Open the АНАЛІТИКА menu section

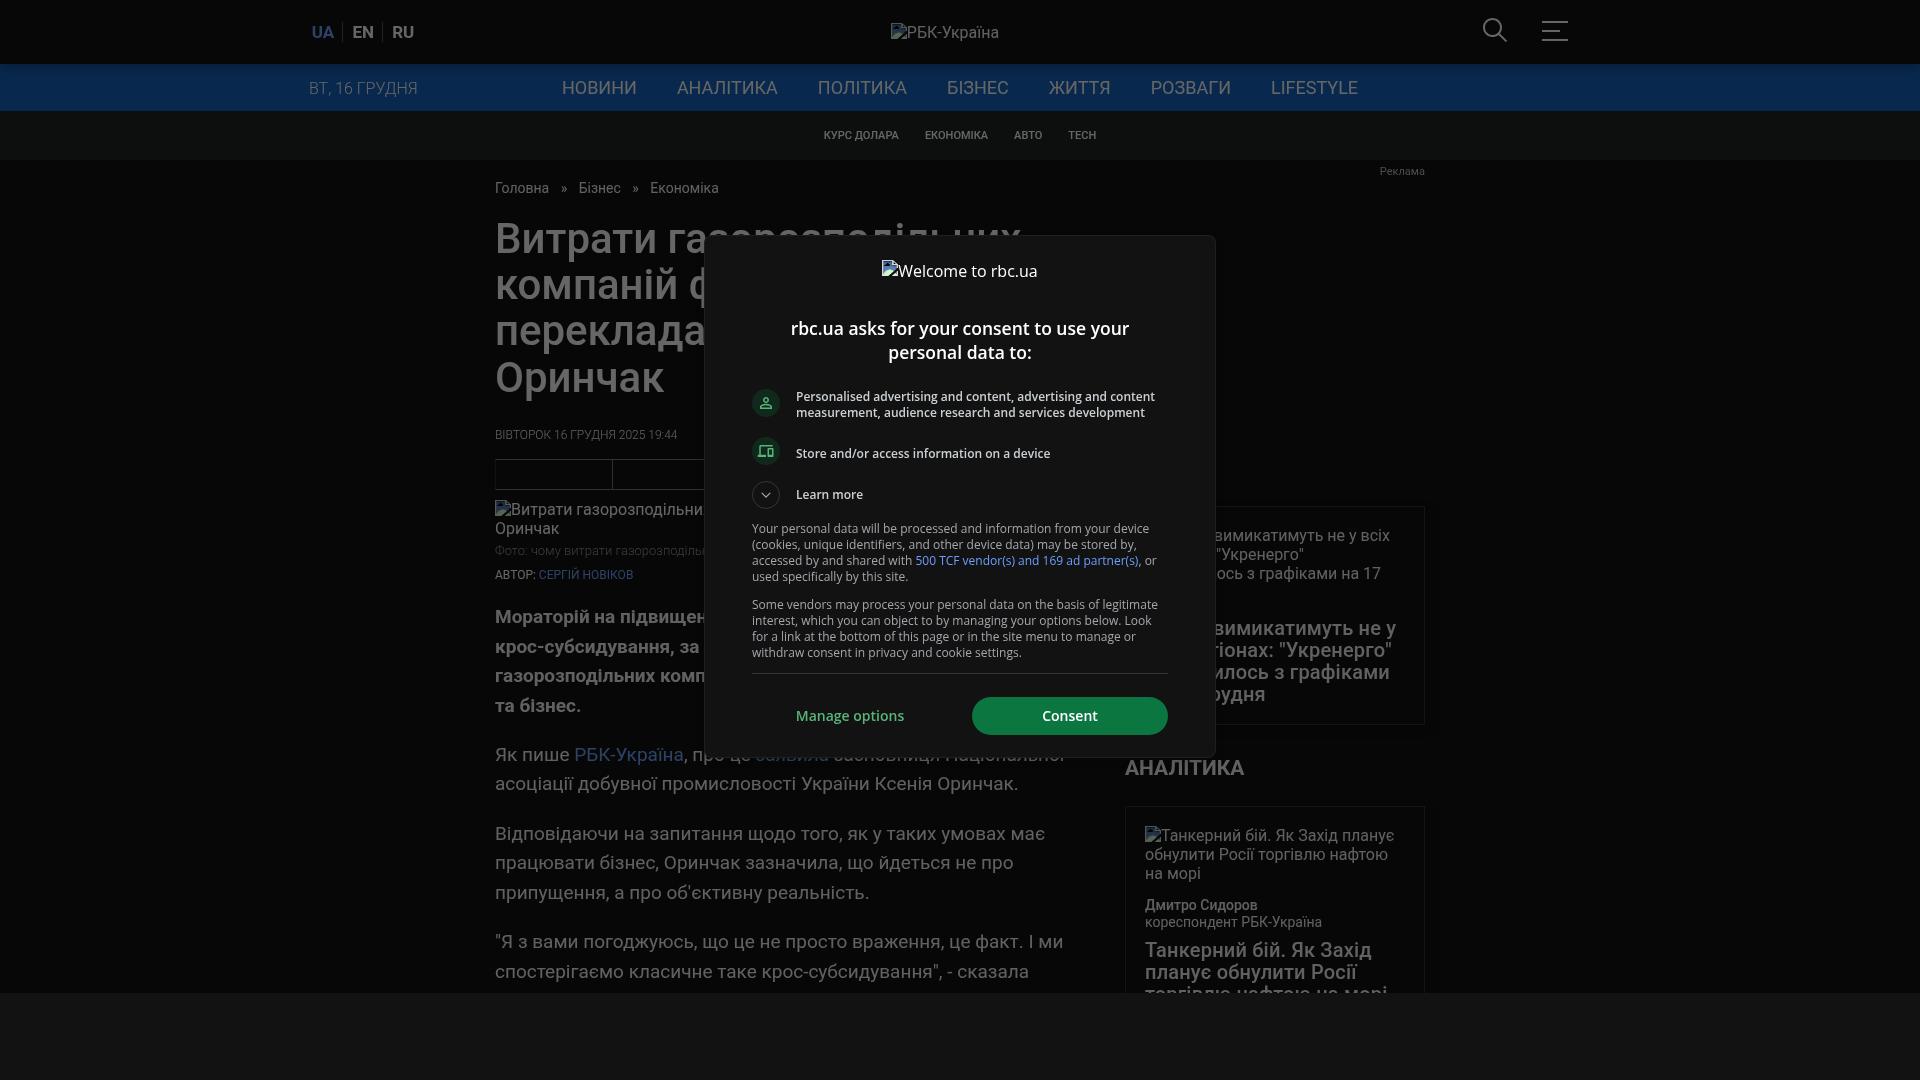[x=726, y=88]
